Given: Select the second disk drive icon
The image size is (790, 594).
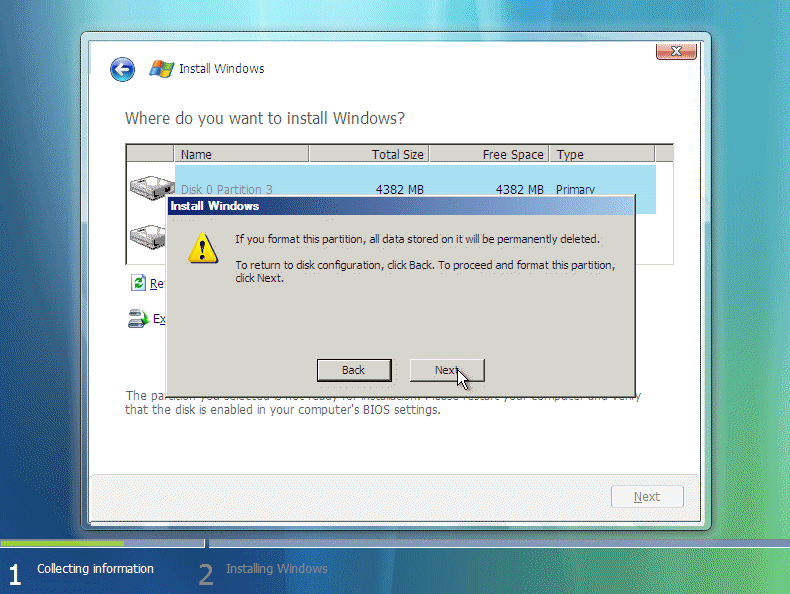Looking at the screenshot, I should [x=147, y=237].
